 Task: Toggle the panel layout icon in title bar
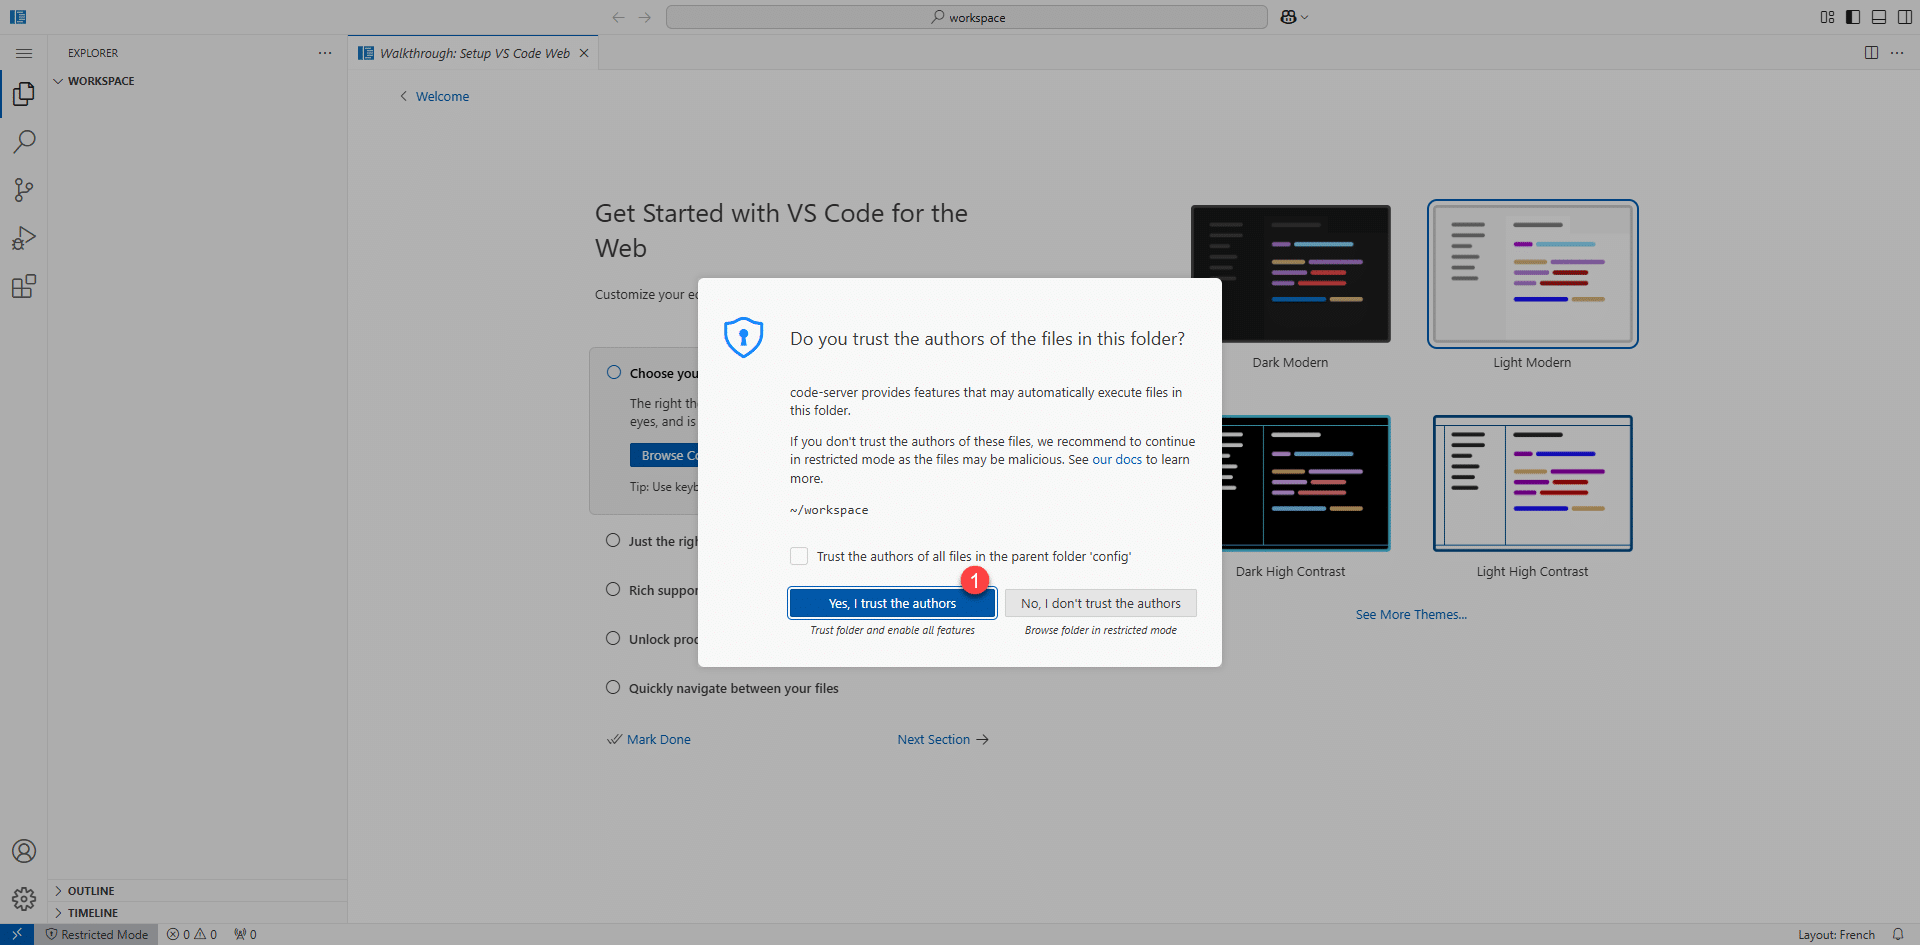pos(1879,17)
